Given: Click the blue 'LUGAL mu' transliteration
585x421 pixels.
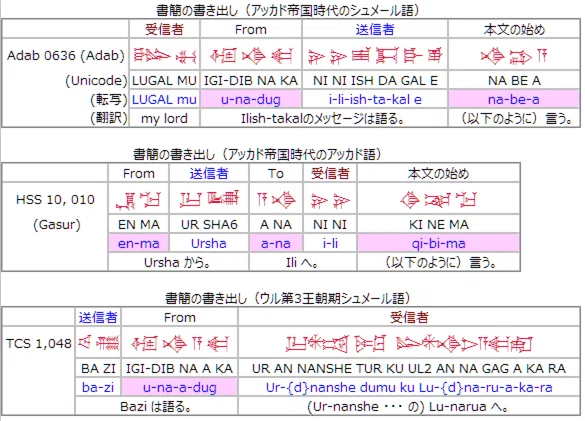Looking at the screenshot, I should 165,100.
